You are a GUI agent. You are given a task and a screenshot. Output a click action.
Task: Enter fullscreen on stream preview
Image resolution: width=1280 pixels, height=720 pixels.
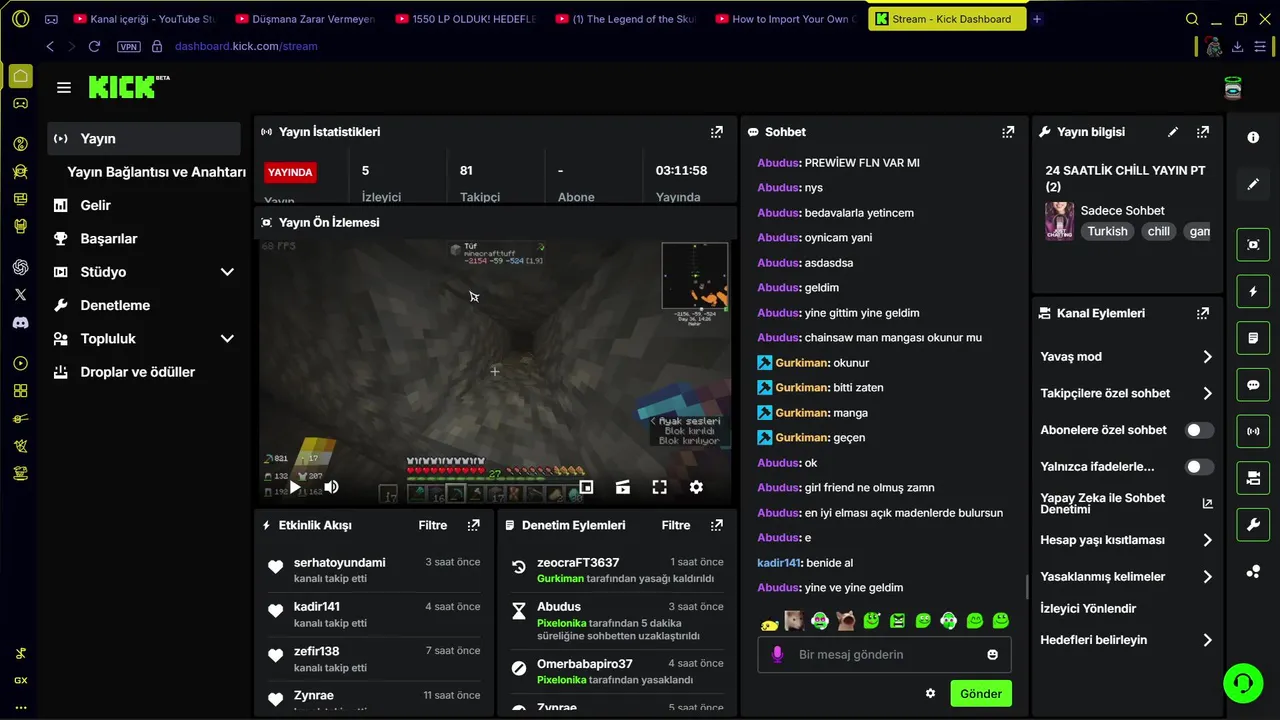pos(659,487)
